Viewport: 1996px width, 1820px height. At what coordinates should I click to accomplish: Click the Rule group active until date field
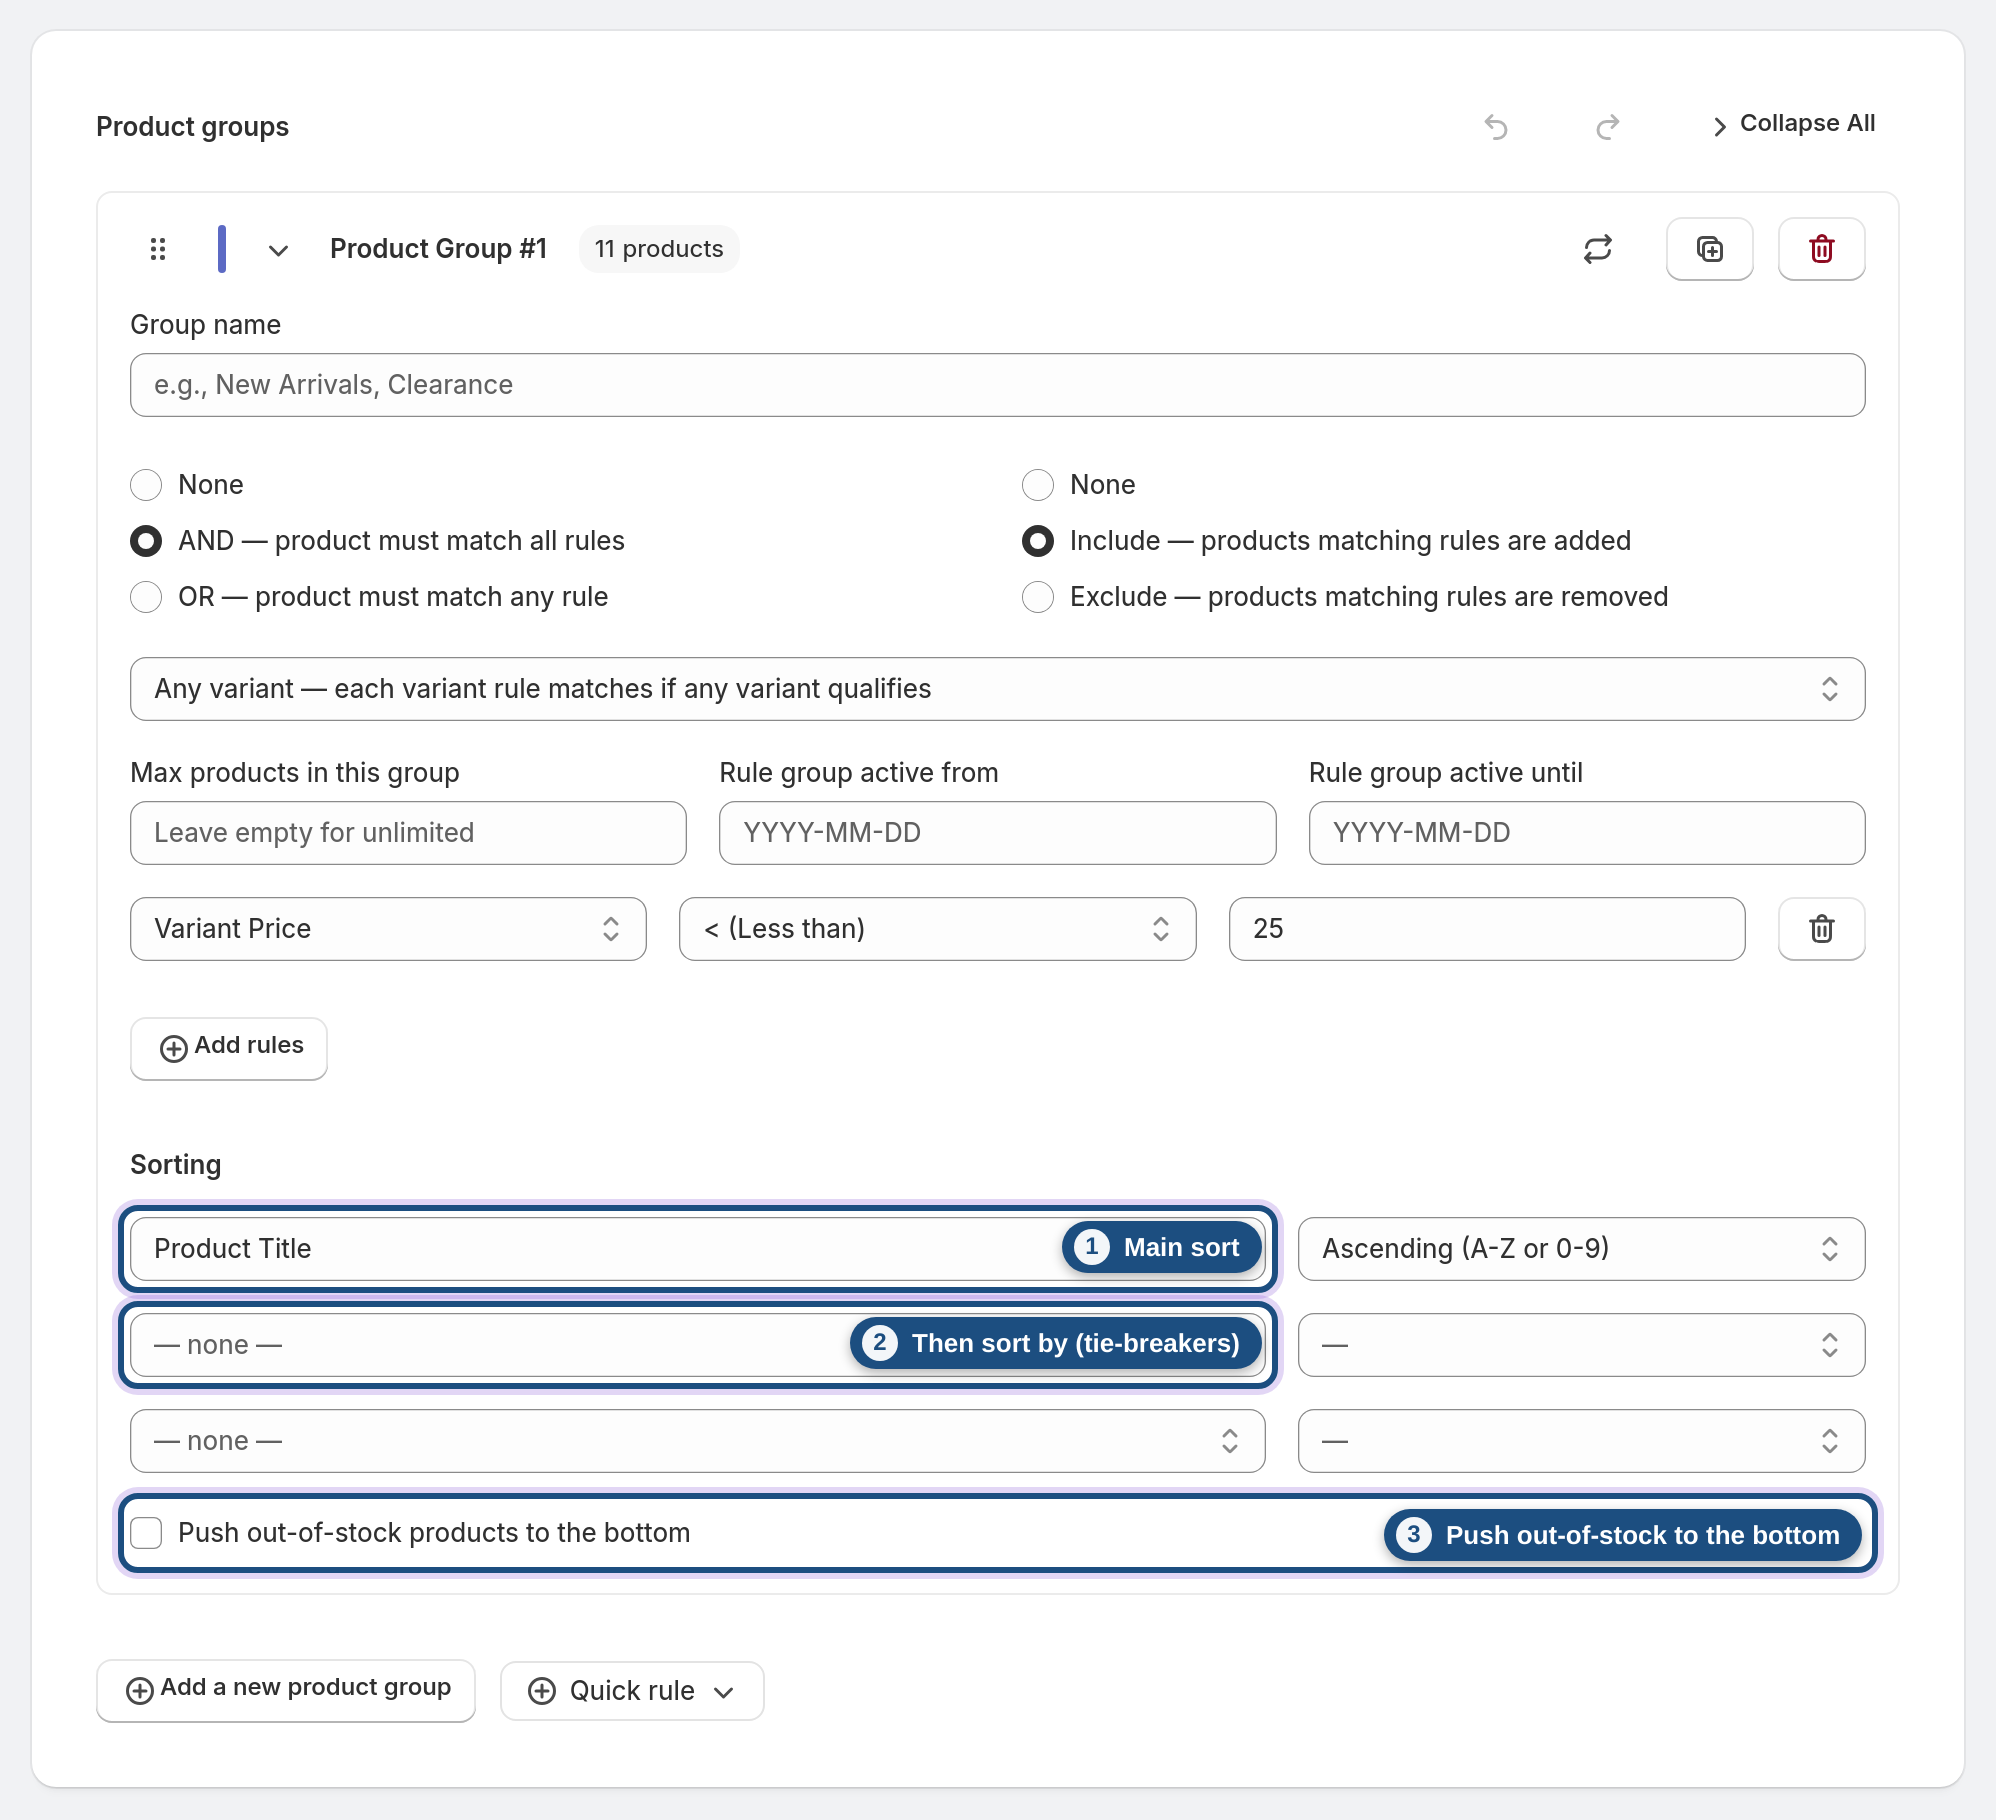[x=1587, y=833]
